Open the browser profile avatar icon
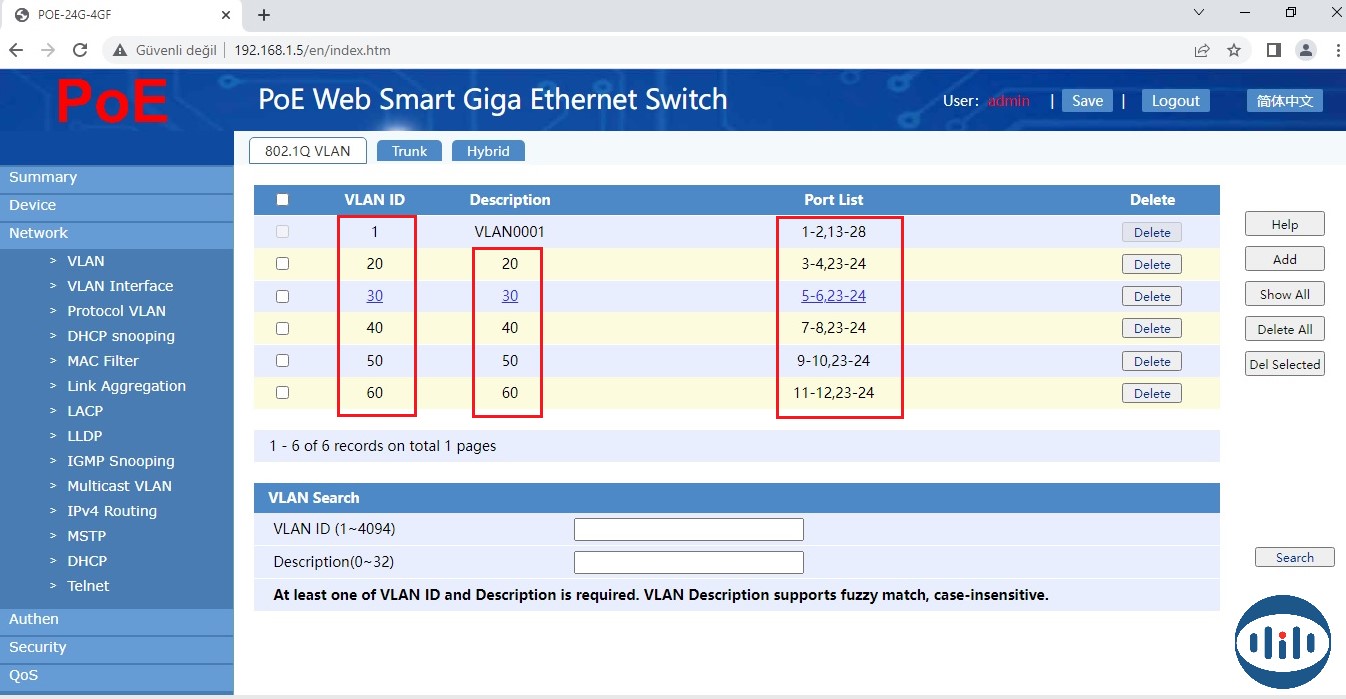Viewport: 1346px width, 699px height. click(x=1305, y=50)
